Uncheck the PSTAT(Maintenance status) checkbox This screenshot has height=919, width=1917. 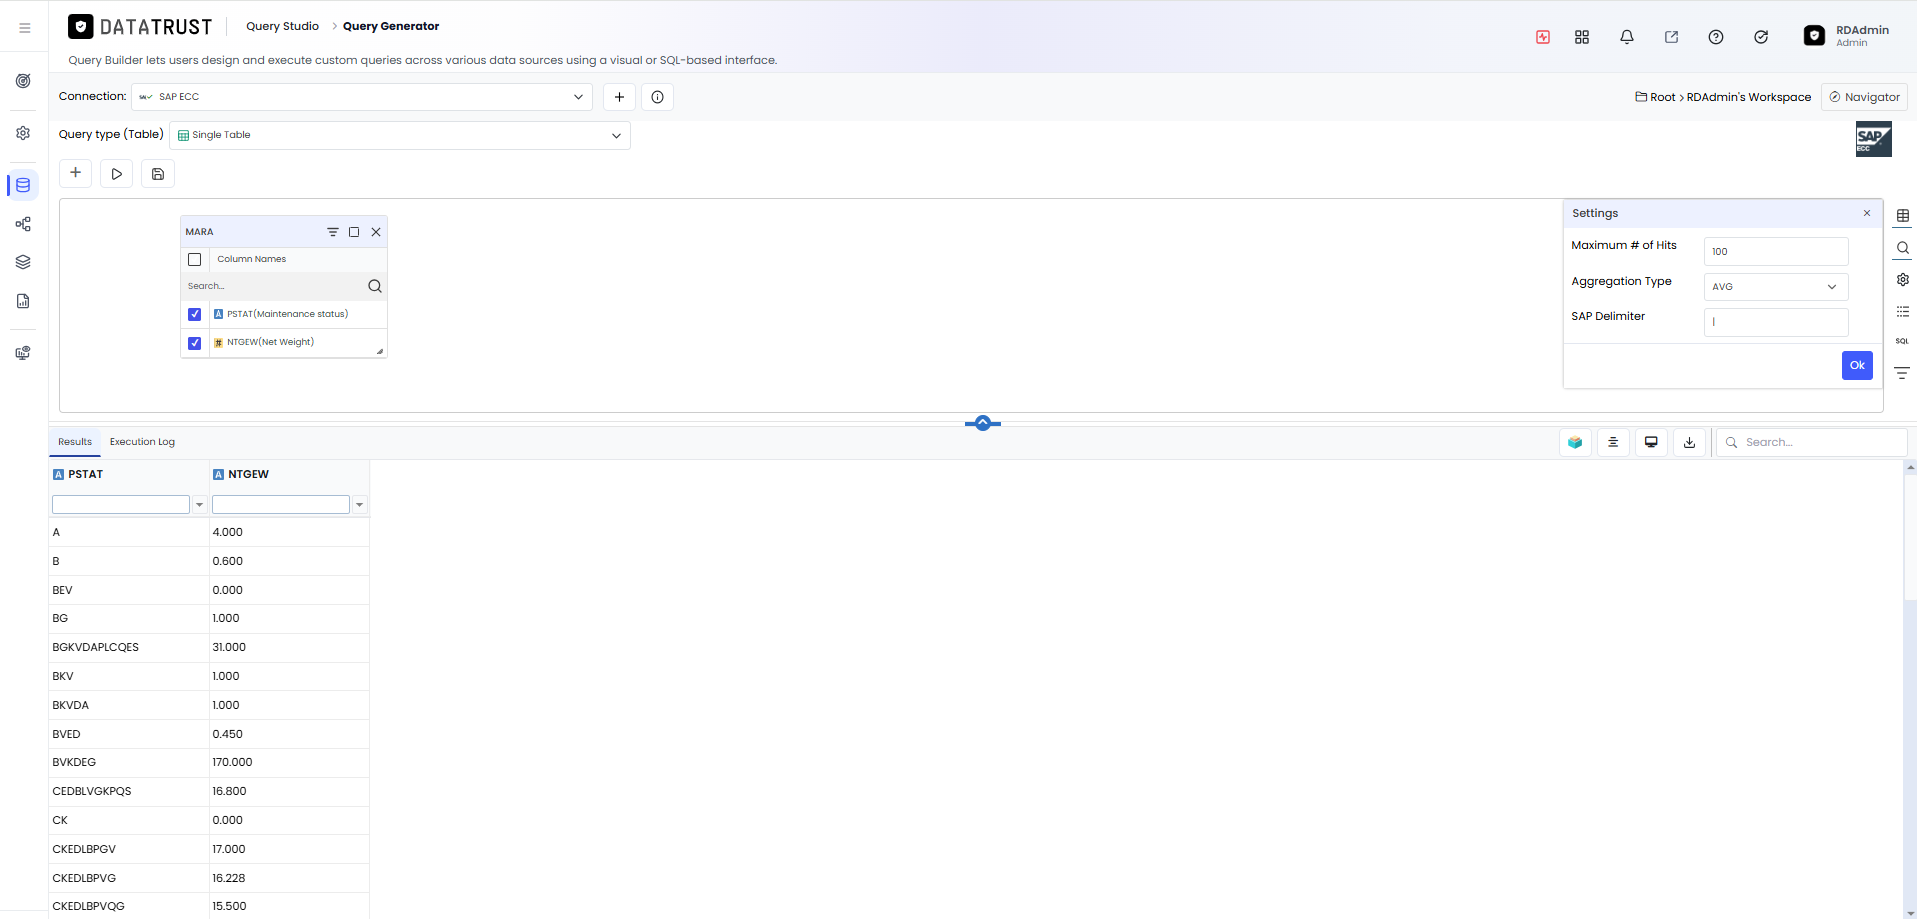pyautogui.click(x=195, y=315)
